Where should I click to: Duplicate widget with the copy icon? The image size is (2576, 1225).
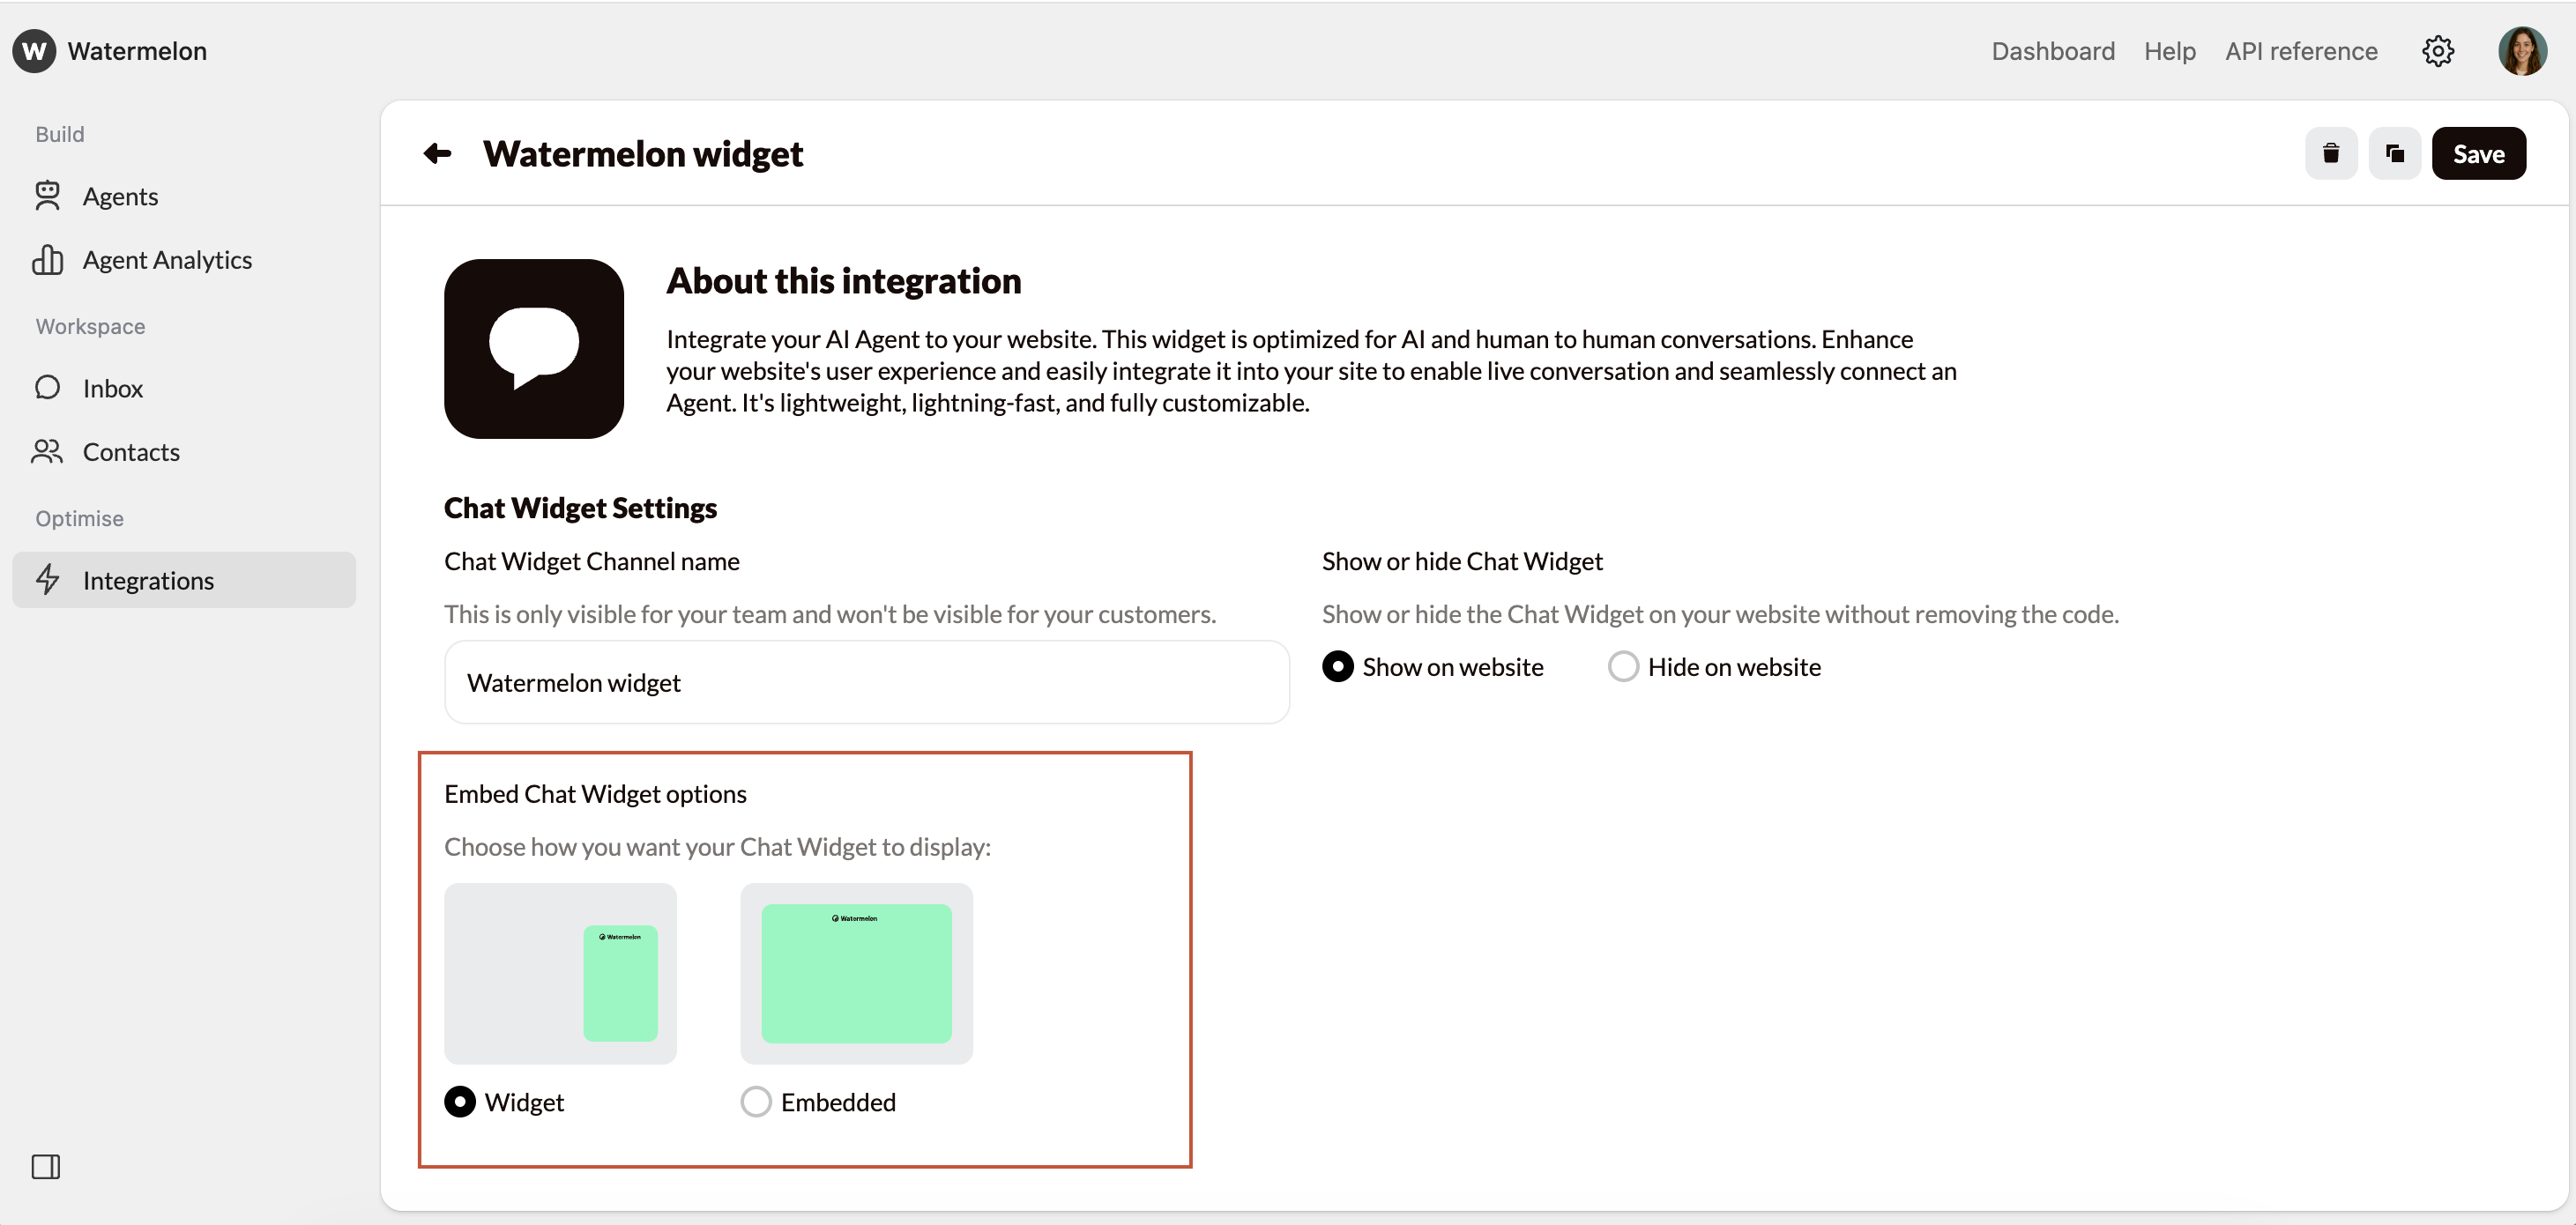pos(2394,153)
